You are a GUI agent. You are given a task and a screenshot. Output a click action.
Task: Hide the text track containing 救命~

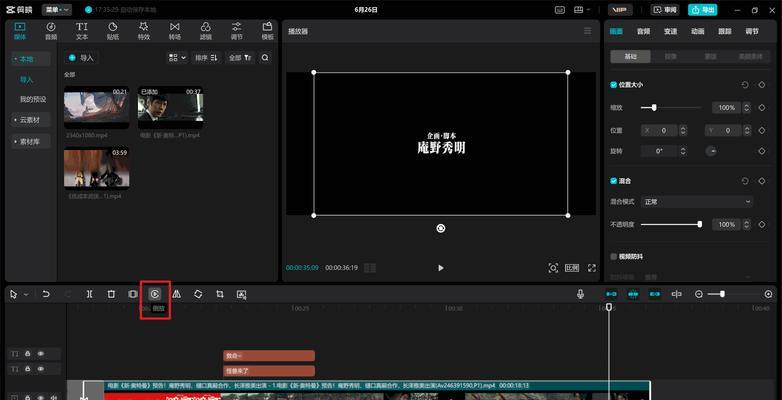[x=41, y=354]
